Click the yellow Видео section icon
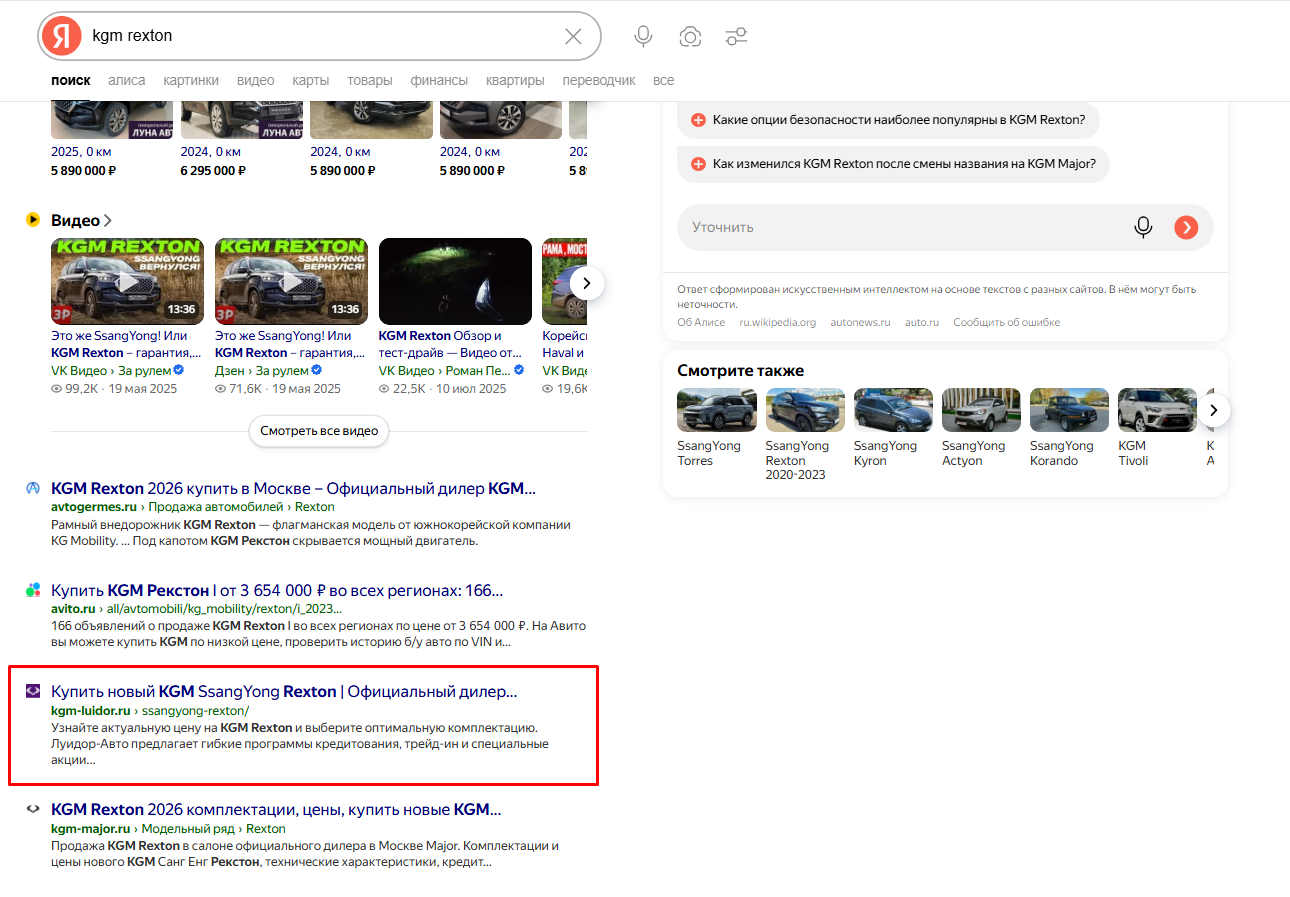The image size is (1290, 897). tap(33, 220)
